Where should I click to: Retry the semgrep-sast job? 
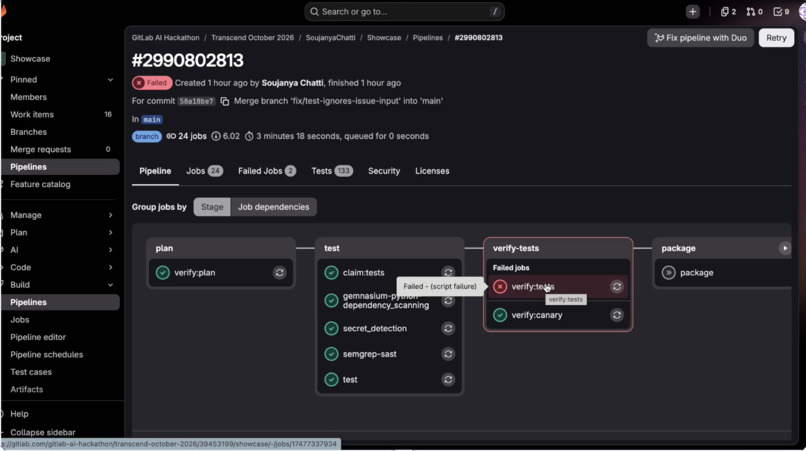pyautogui.click(x=448, y=354)
